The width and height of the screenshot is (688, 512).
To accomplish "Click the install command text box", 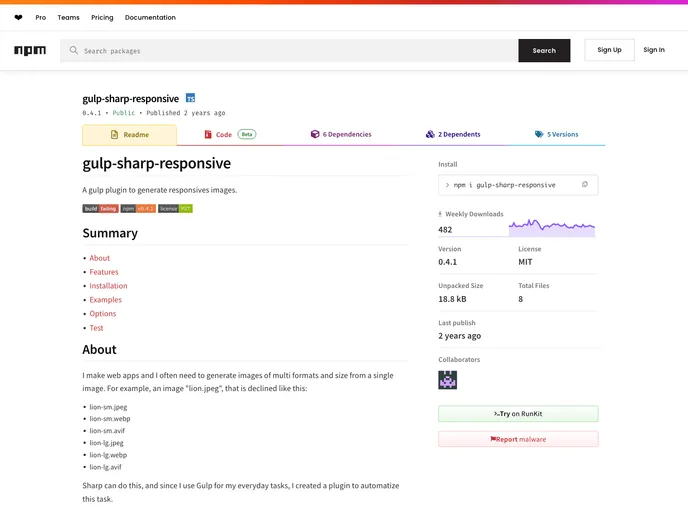I will 518,185.
